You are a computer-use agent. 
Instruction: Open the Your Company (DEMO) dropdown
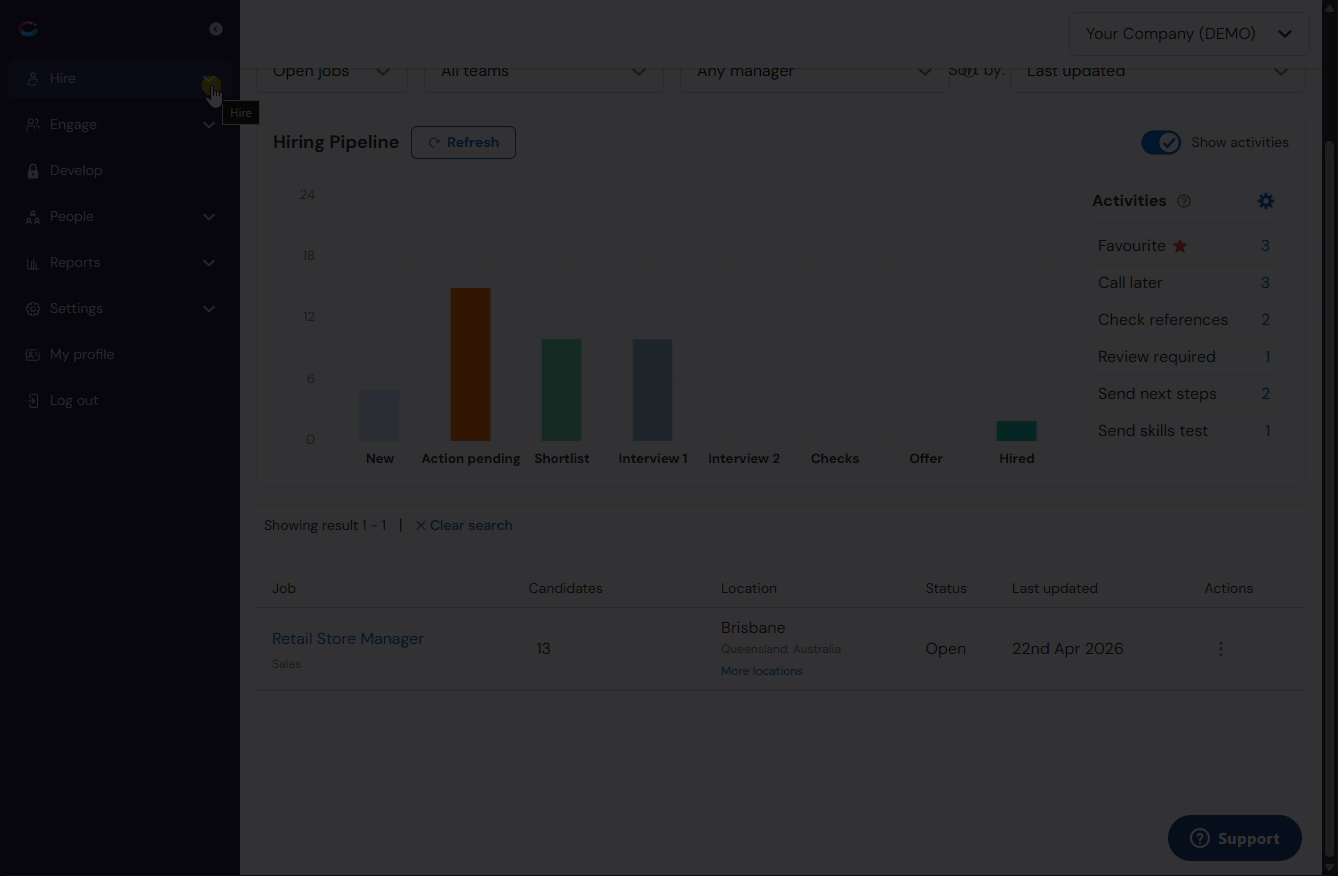pos(1189,34)
